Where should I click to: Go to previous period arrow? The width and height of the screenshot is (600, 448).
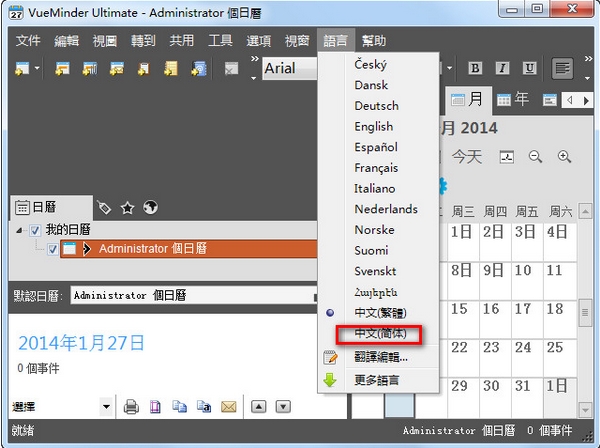[x=570, y=101]
